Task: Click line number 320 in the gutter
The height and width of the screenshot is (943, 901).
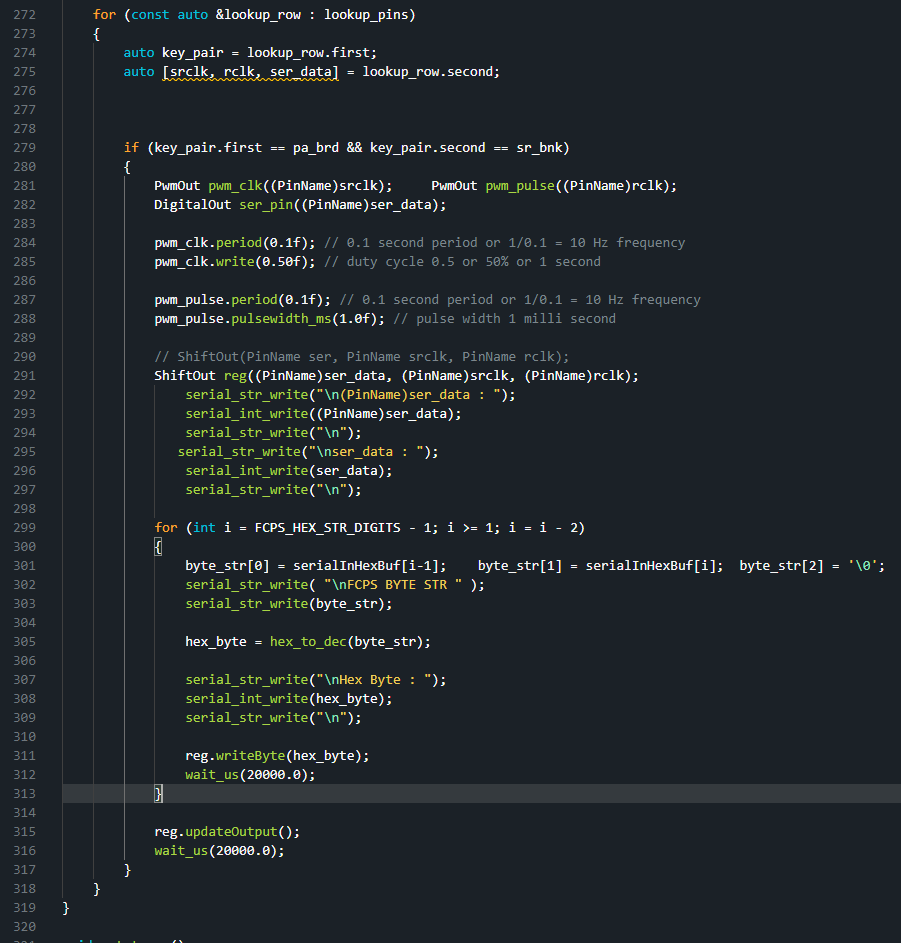Action: pyautogui.click(x=25, y=926)
